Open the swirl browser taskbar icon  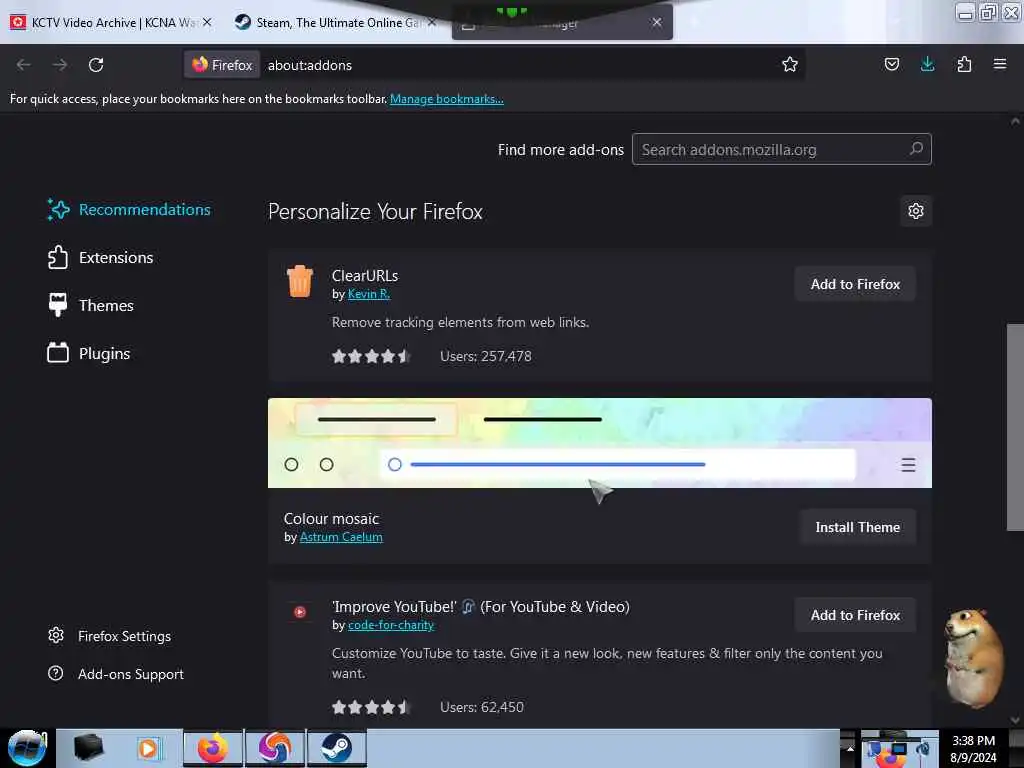[x=274, y=748]
